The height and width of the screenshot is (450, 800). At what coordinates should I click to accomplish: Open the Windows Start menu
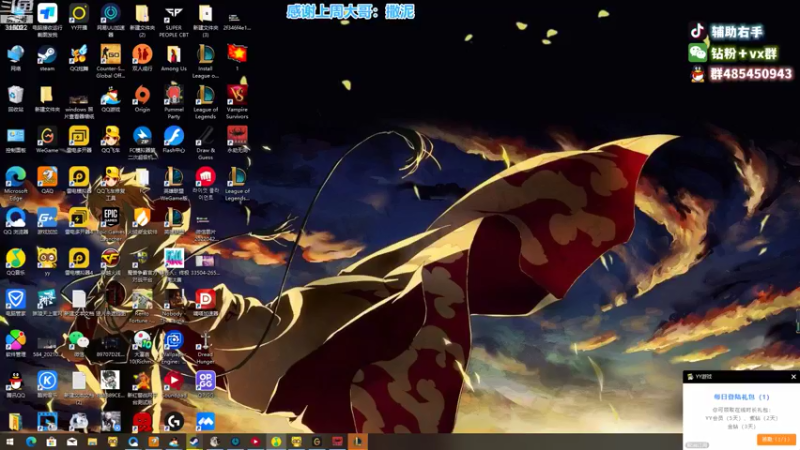(10, 442)
